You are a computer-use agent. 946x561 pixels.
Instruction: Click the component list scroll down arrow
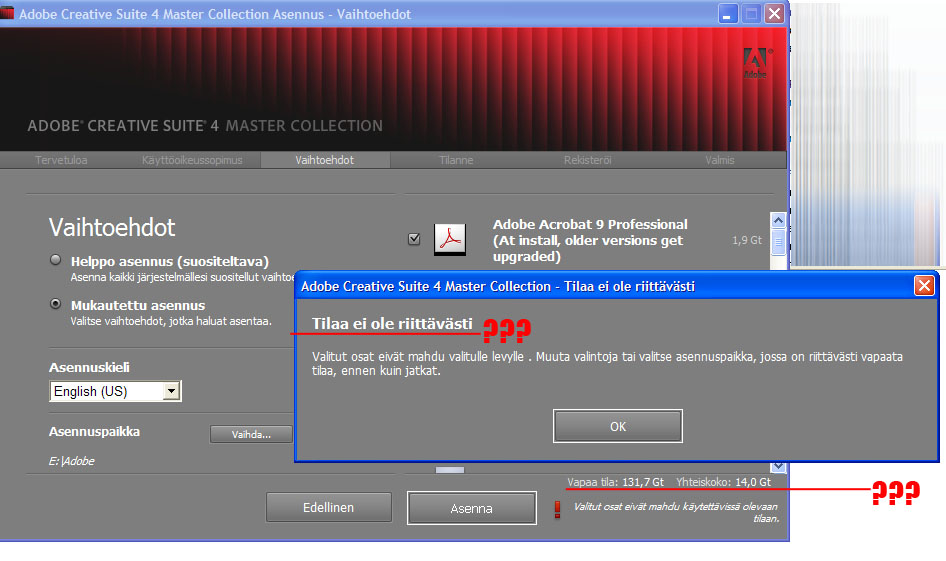(x=778, y=466)
